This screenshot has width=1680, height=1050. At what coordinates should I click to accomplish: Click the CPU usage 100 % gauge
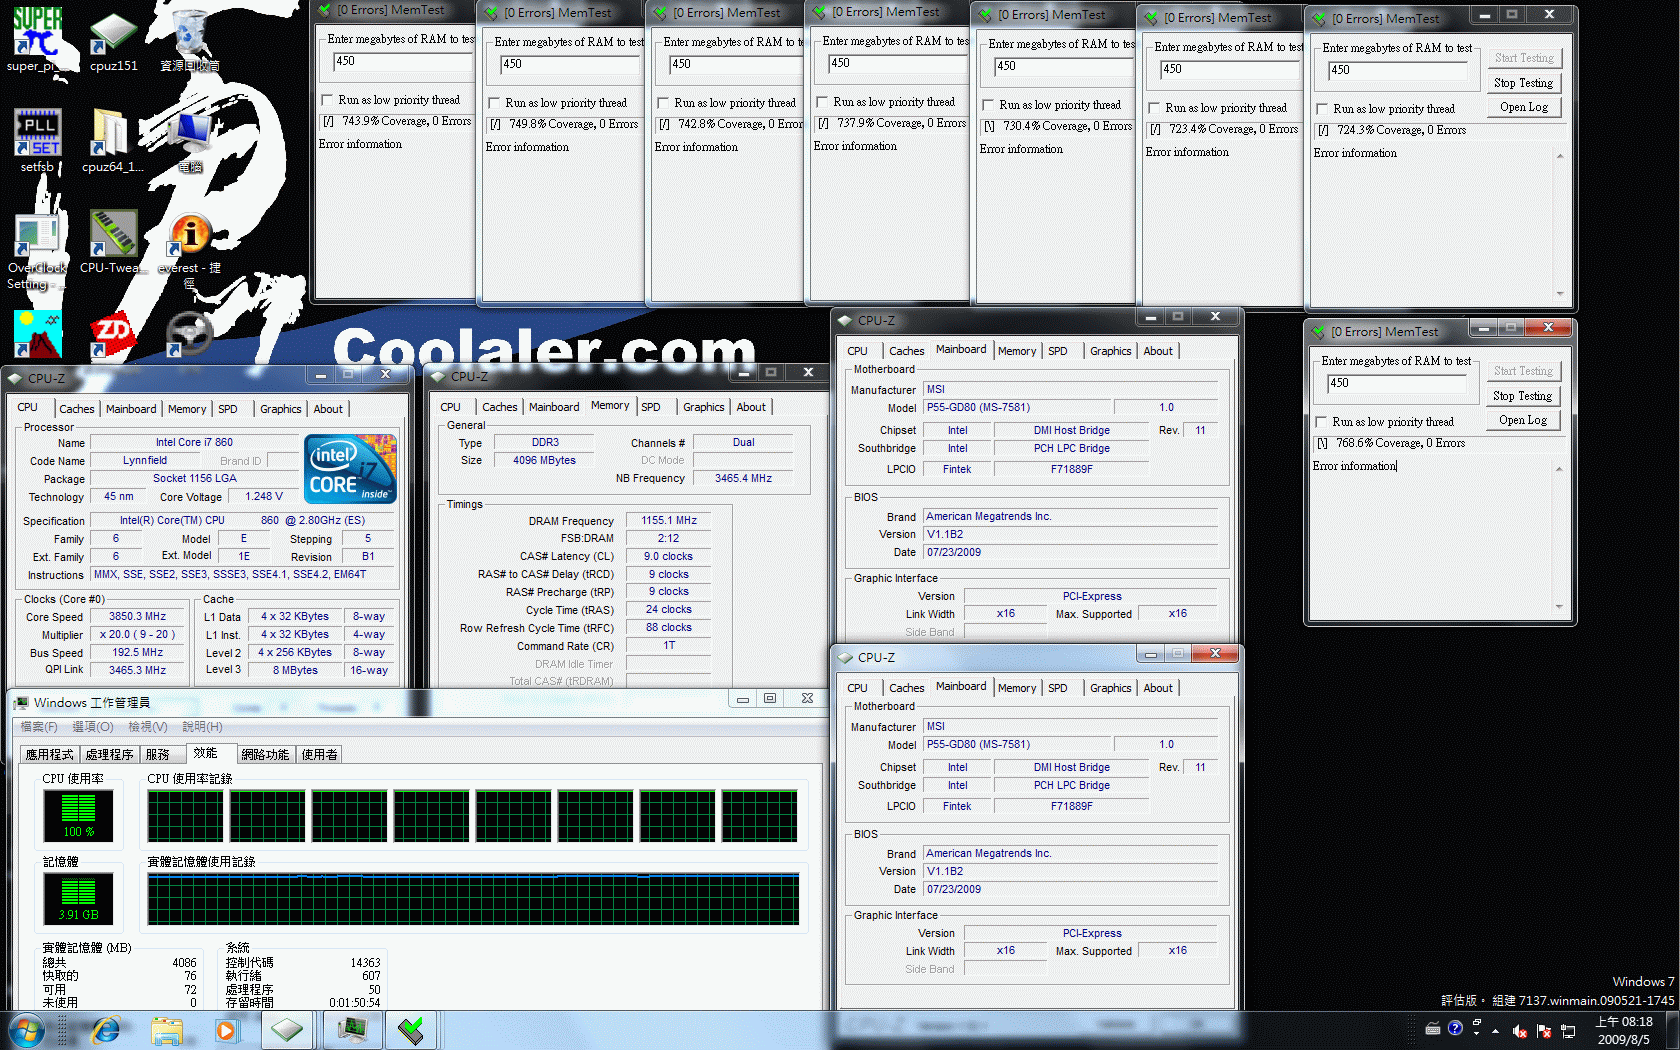(78, 815)
